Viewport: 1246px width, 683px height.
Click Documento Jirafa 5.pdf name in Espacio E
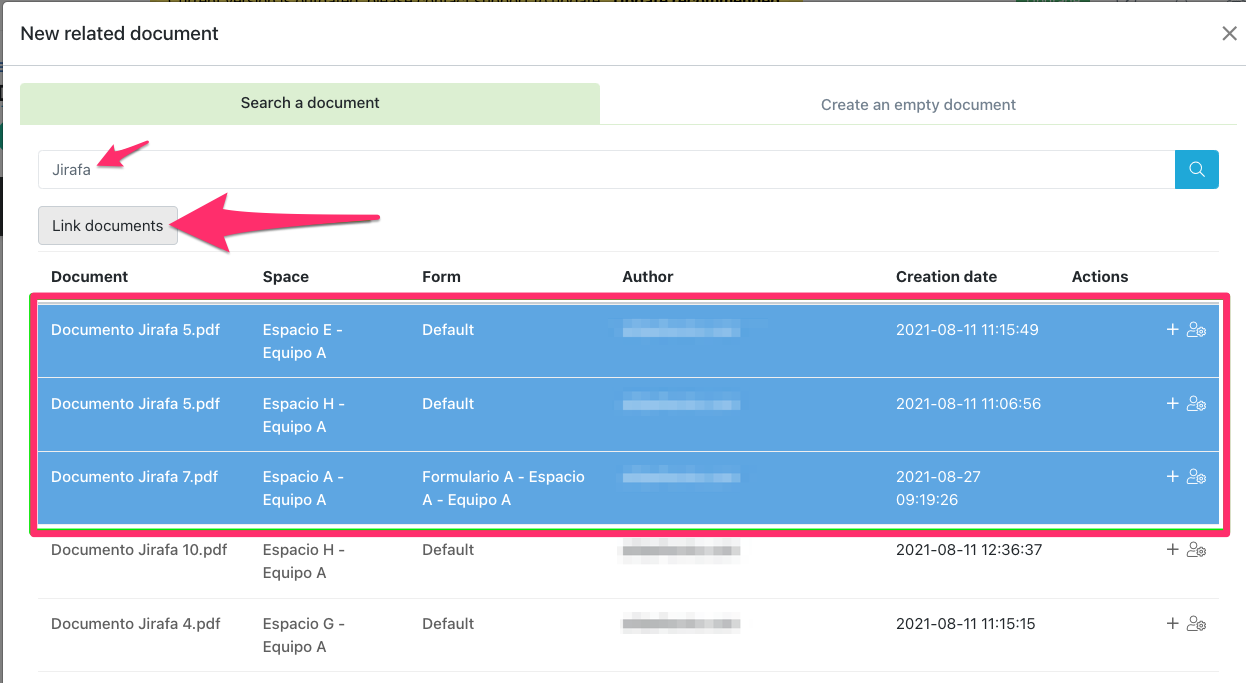(135, 330)
